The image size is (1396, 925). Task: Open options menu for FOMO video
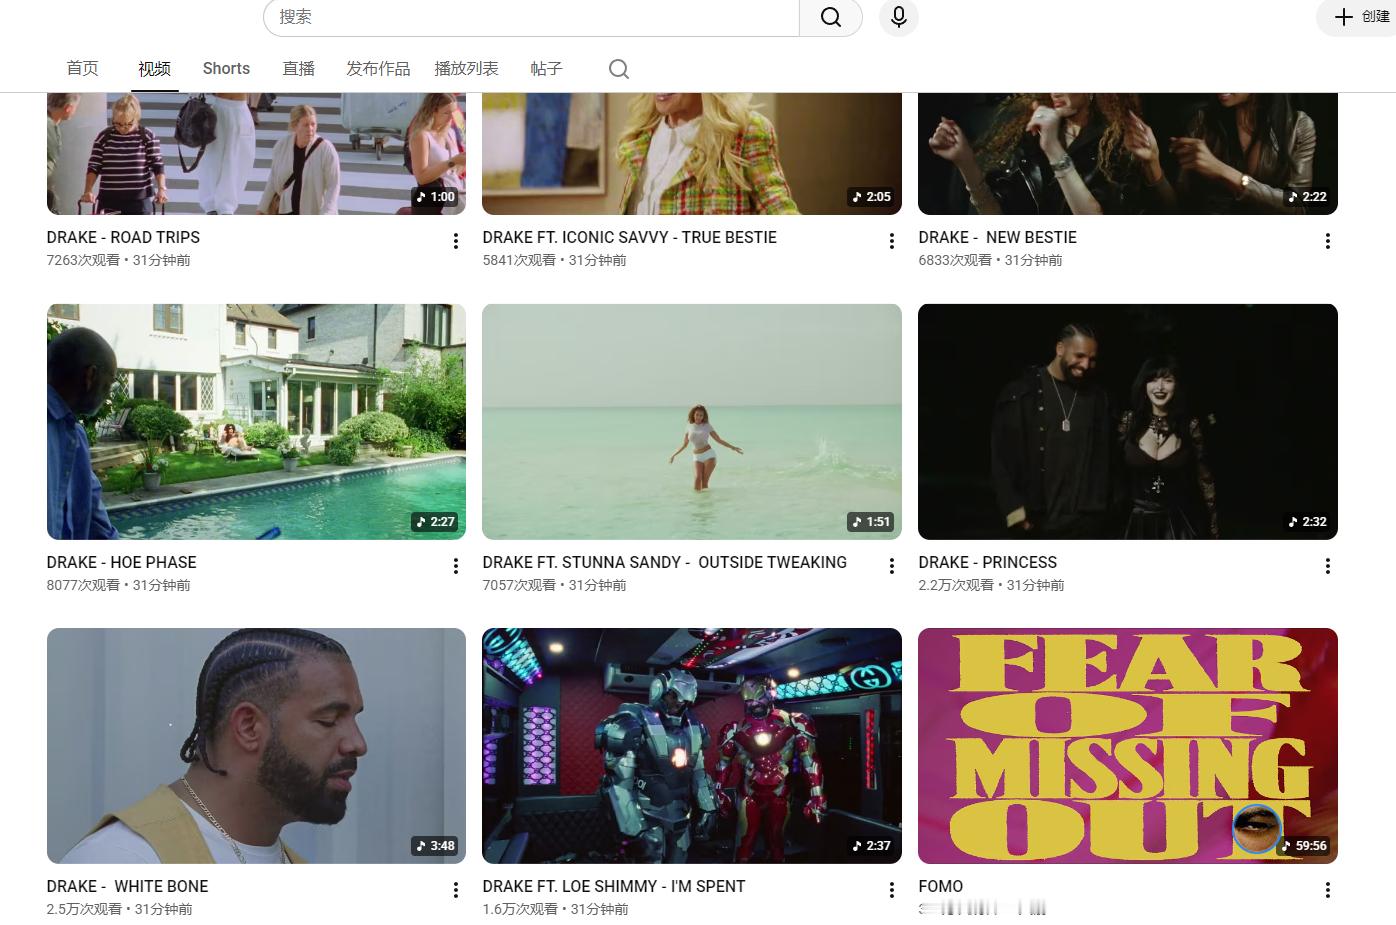tap(1327, 890)
